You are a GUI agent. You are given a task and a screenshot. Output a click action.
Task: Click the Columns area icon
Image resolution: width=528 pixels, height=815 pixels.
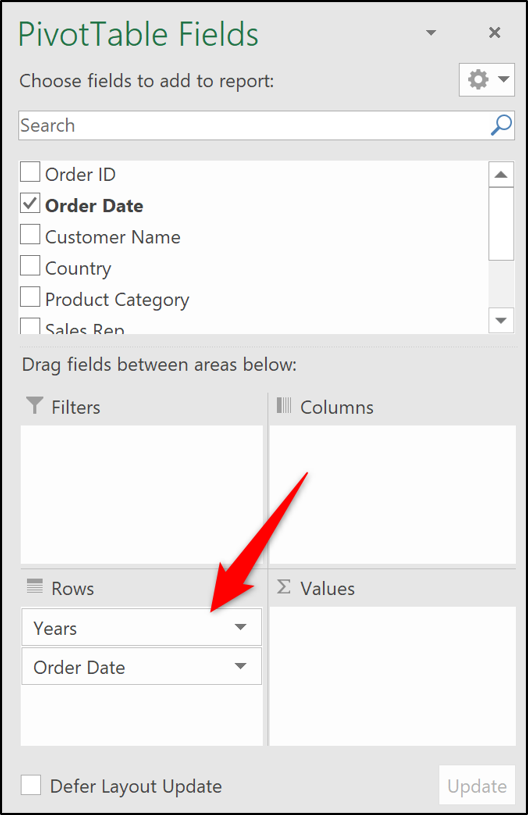[x=284, y=405]
